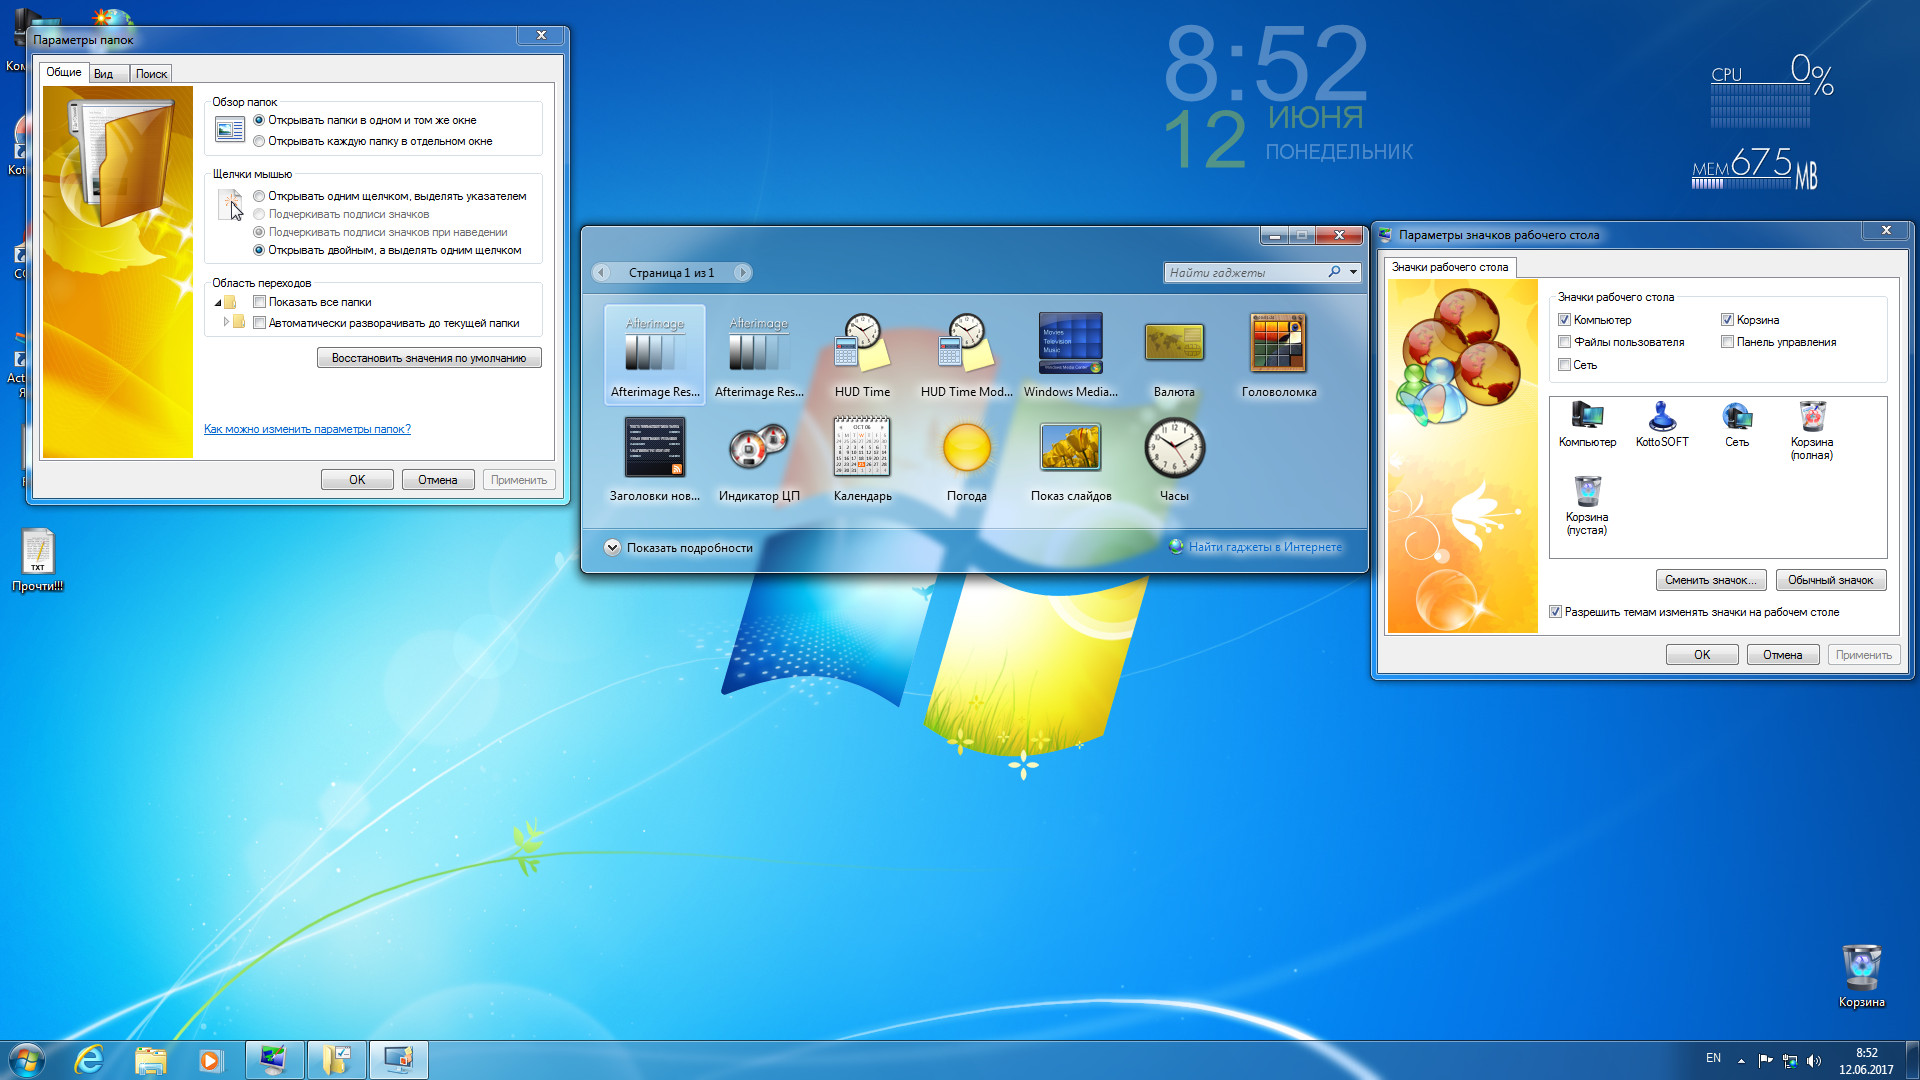Select the Головоломка puzzle gadget

tap(1279, 355)
